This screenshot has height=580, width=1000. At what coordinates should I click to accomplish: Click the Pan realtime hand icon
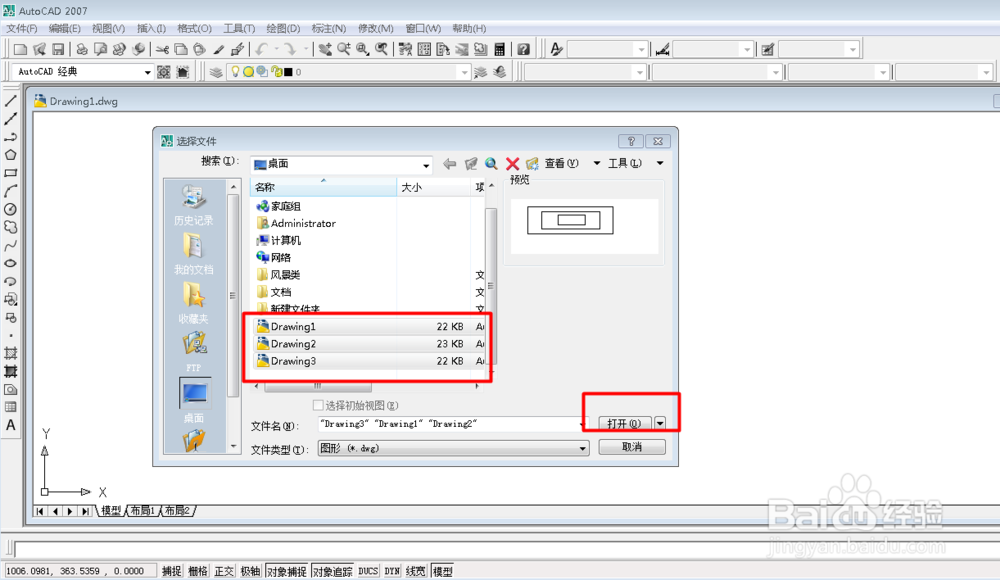pyautogui.click(x=325, y=49)
